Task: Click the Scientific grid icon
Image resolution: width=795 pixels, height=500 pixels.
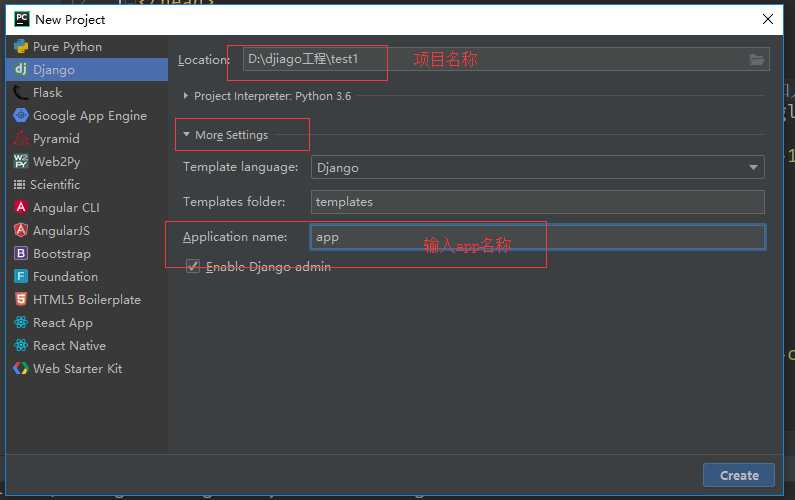Action: click(x=19, y=184)
